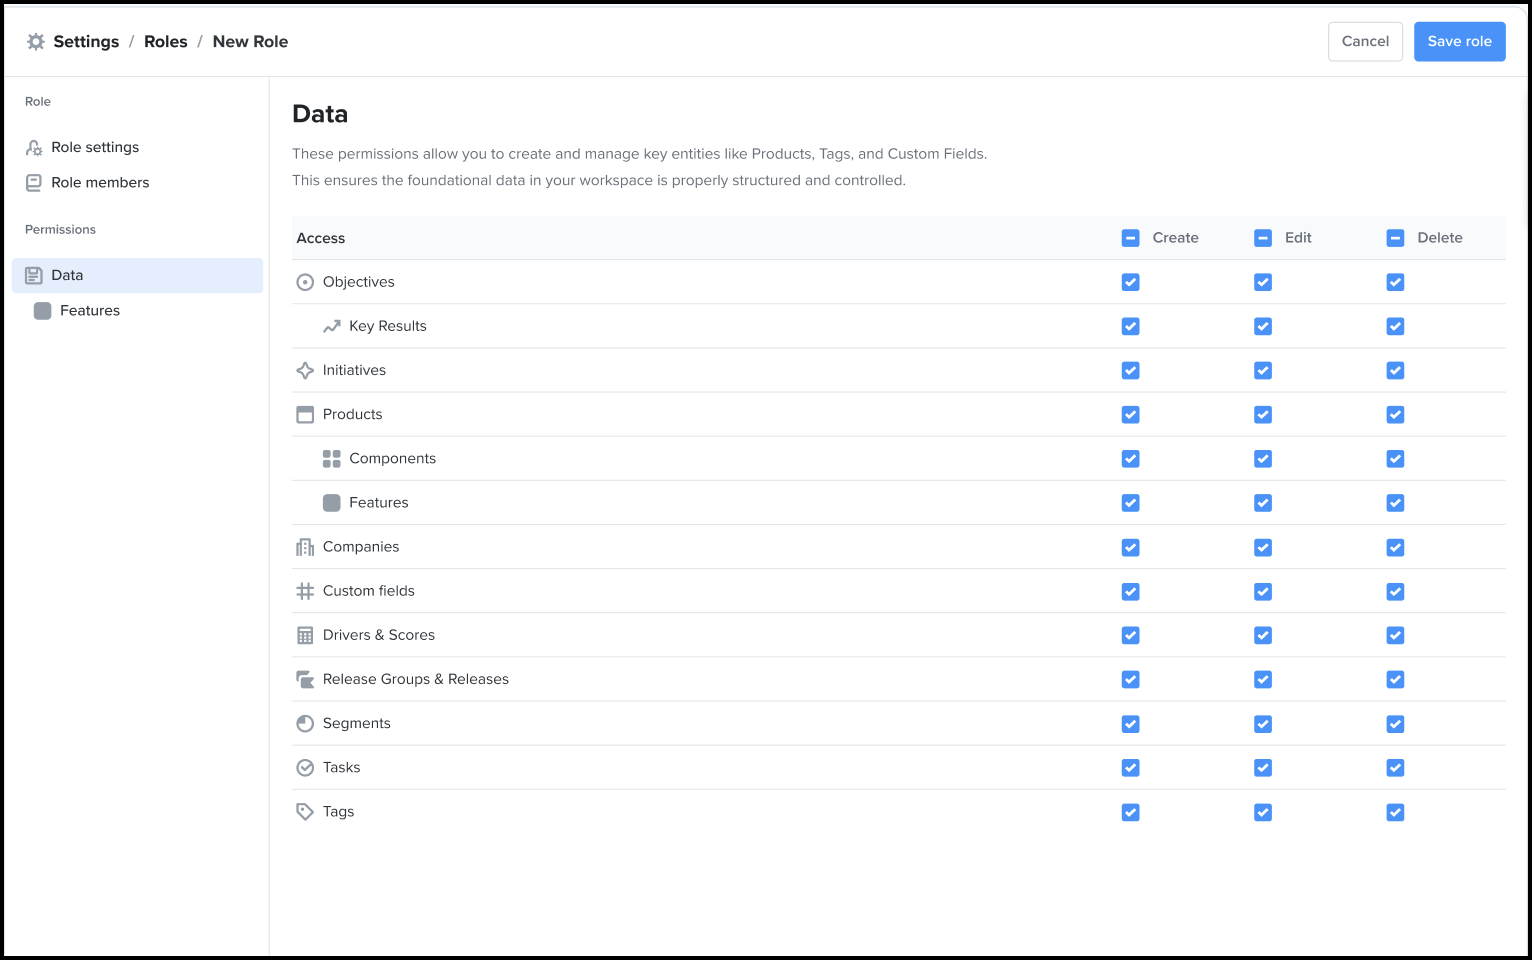Viewport: 1532px width, 960px height.
Task: Uncheck Create permission for Tags
Action: tap(1130, 812)
